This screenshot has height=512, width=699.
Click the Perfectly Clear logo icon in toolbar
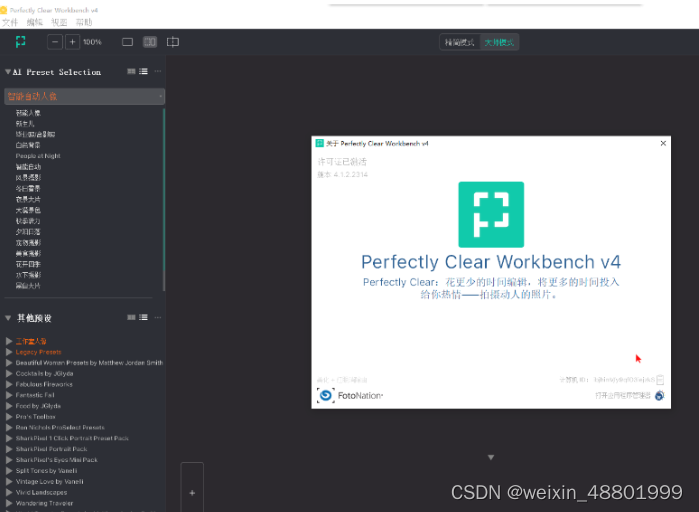pyautogui.click(x=21, y=42)
